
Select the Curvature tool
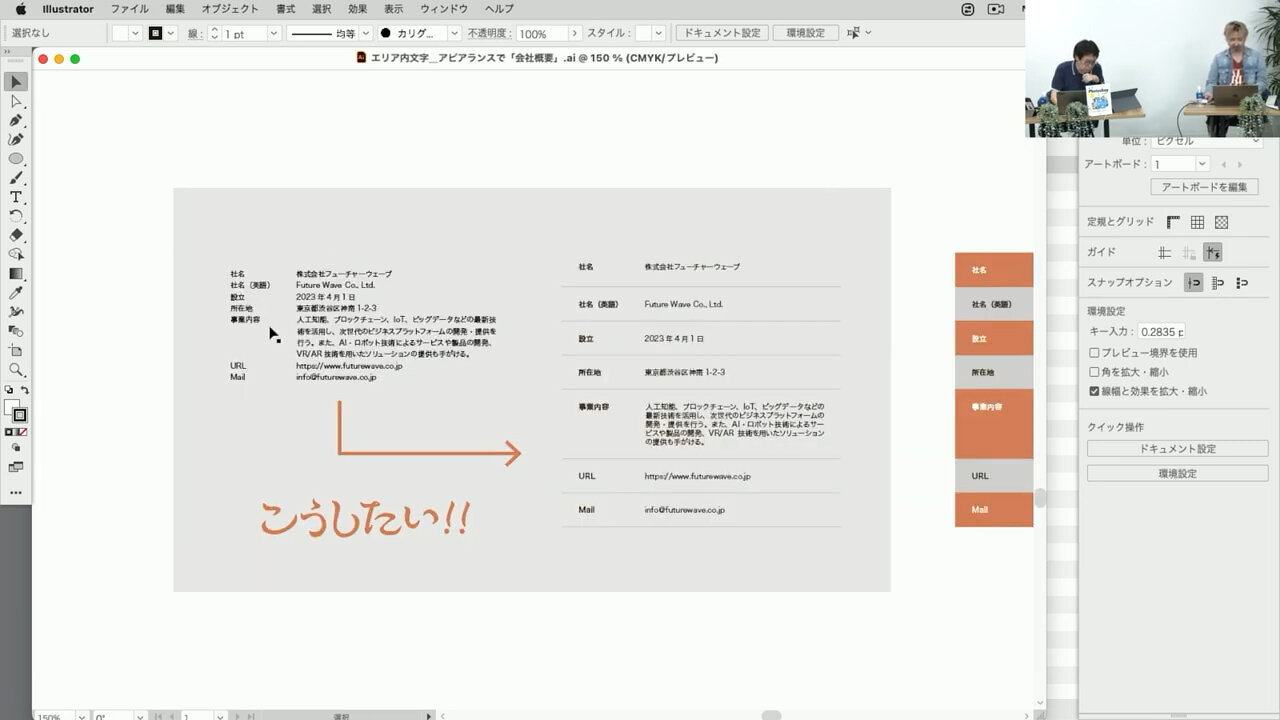16,139
